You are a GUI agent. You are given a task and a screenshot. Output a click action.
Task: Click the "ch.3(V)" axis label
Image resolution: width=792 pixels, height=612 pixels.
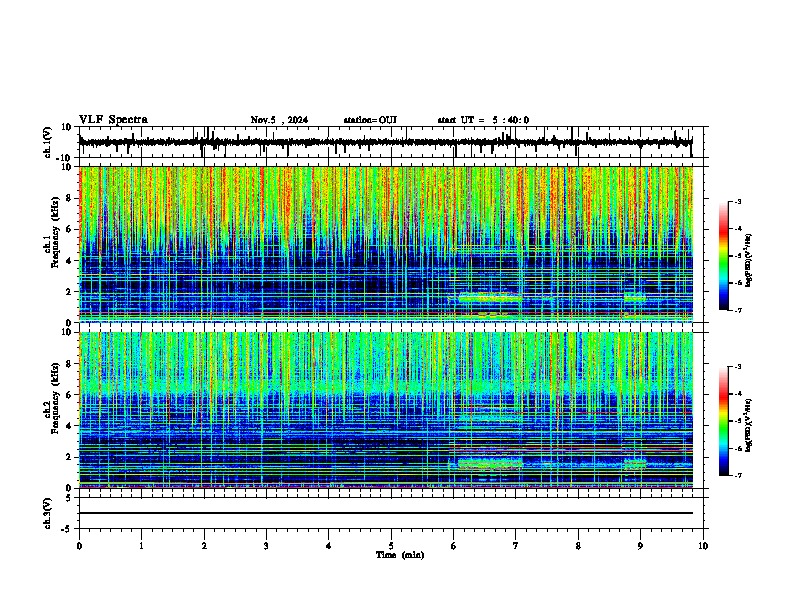(x=48, y=513)
